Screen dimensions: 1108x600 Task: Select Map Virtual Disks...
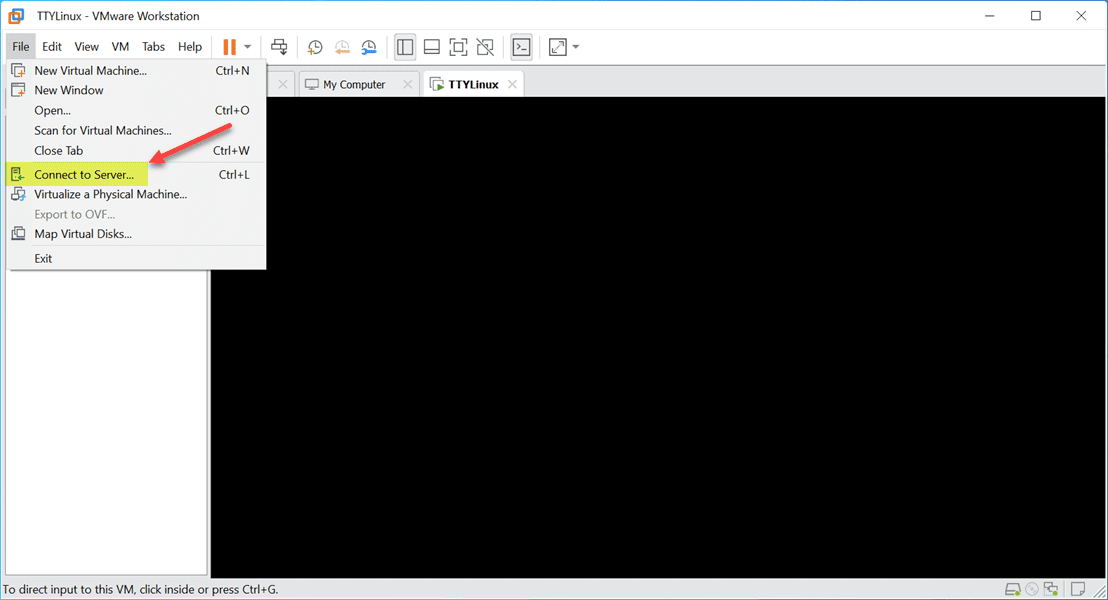pos(136,234)
